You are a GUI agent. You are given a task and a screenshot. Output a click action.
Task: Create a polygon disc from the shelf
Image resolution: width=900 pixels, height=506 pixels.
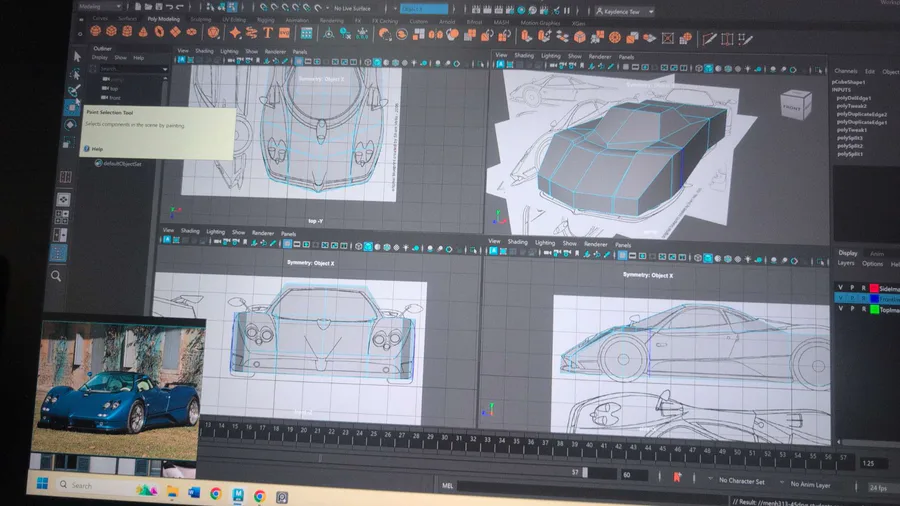pyautogui.click(x=191, y=32)
